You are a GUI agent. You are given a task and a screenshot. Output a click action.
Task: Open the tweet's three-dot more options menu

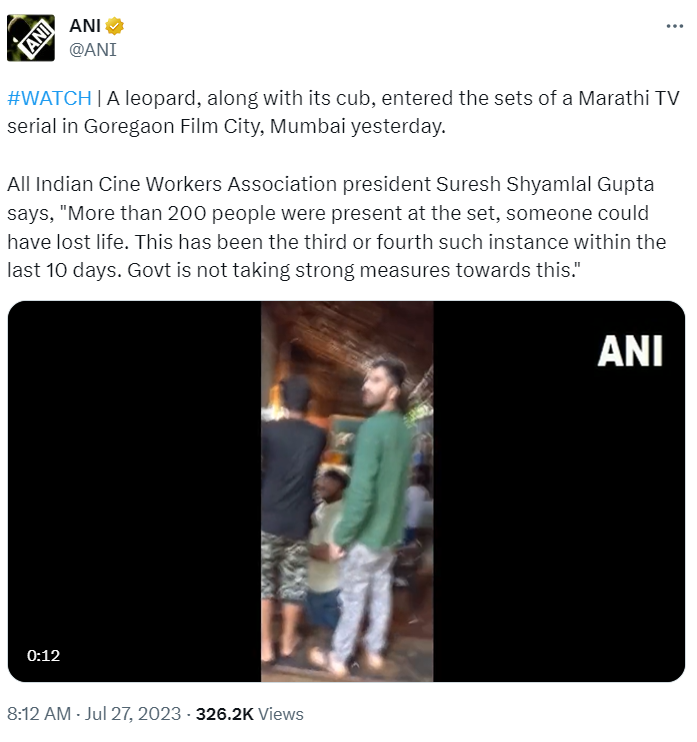point(672,27)
